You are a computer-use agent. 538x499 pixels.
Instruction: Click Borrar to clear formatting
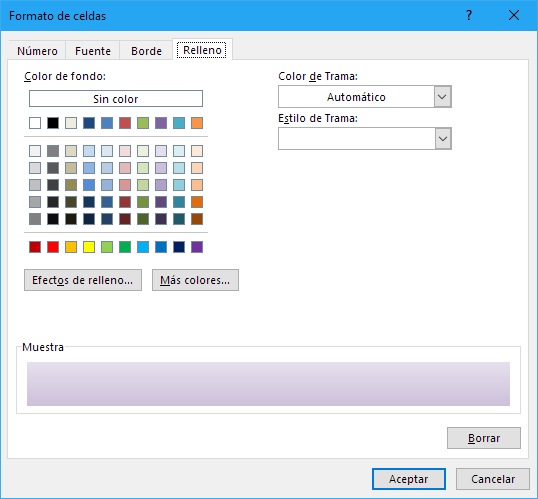[484, 438]
